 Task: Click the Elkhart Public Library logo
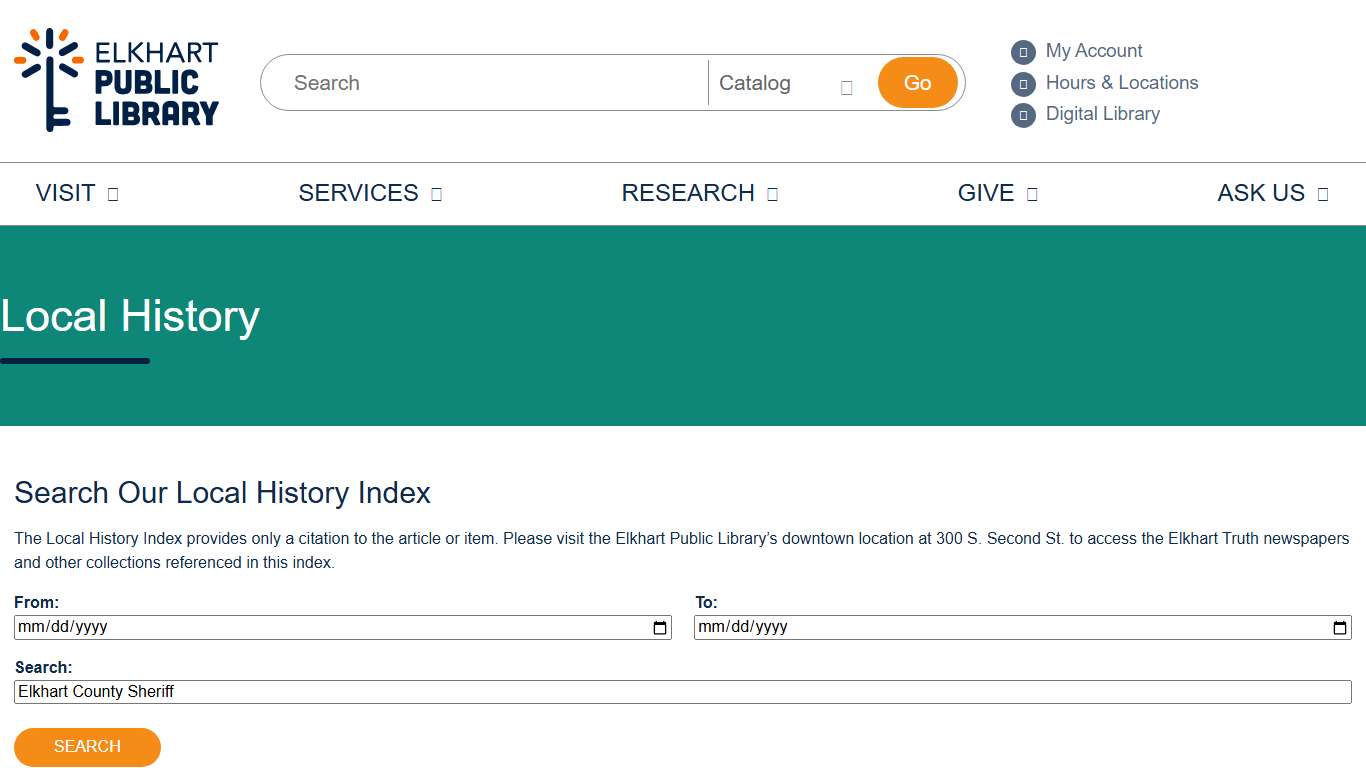pyautogui.click(x=116, y=80)
